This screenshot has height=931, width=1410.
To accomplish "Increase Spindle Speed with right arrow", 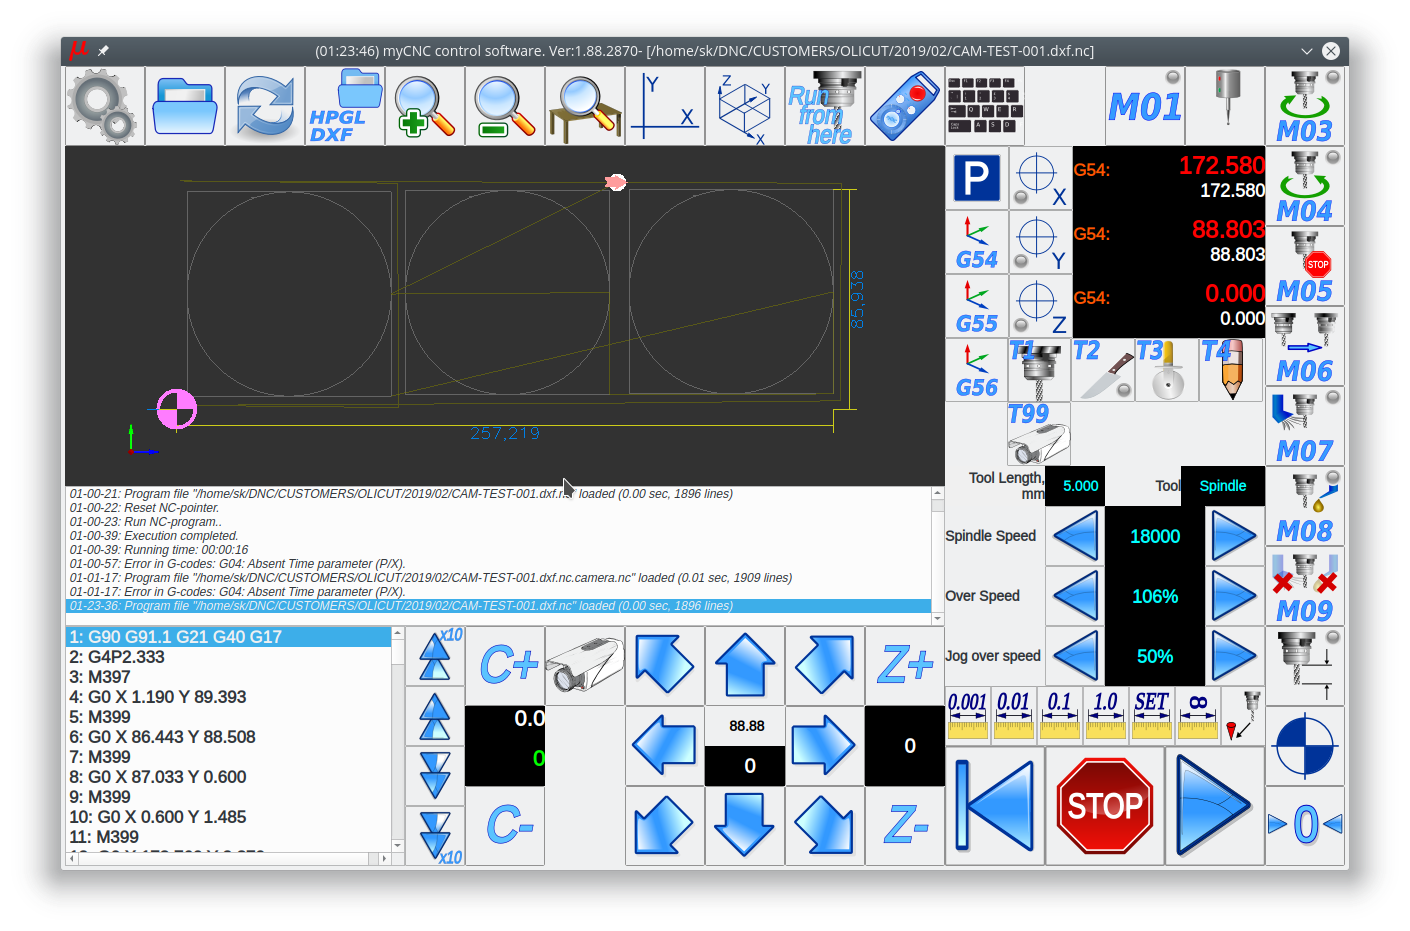I will 1234,536.
